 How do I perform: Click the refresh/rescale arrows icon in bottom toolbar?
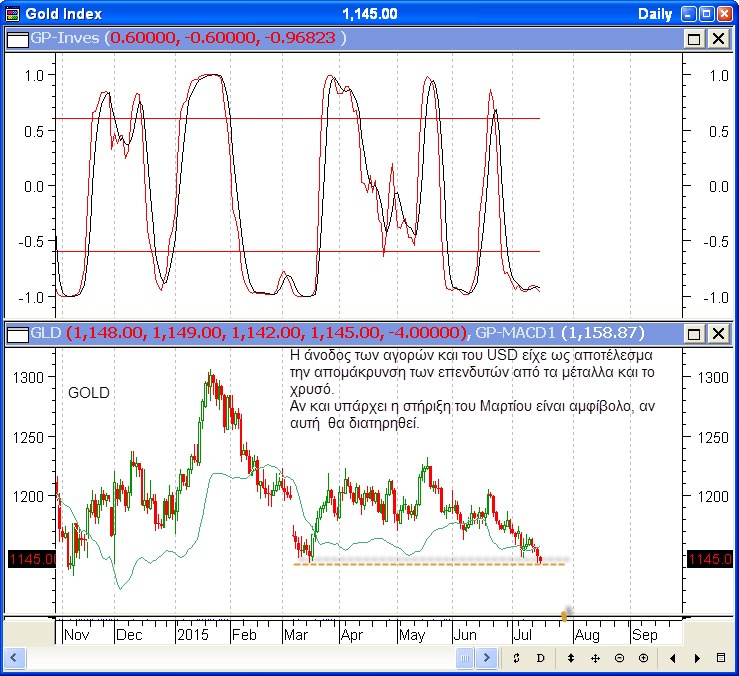pos(516,658)
